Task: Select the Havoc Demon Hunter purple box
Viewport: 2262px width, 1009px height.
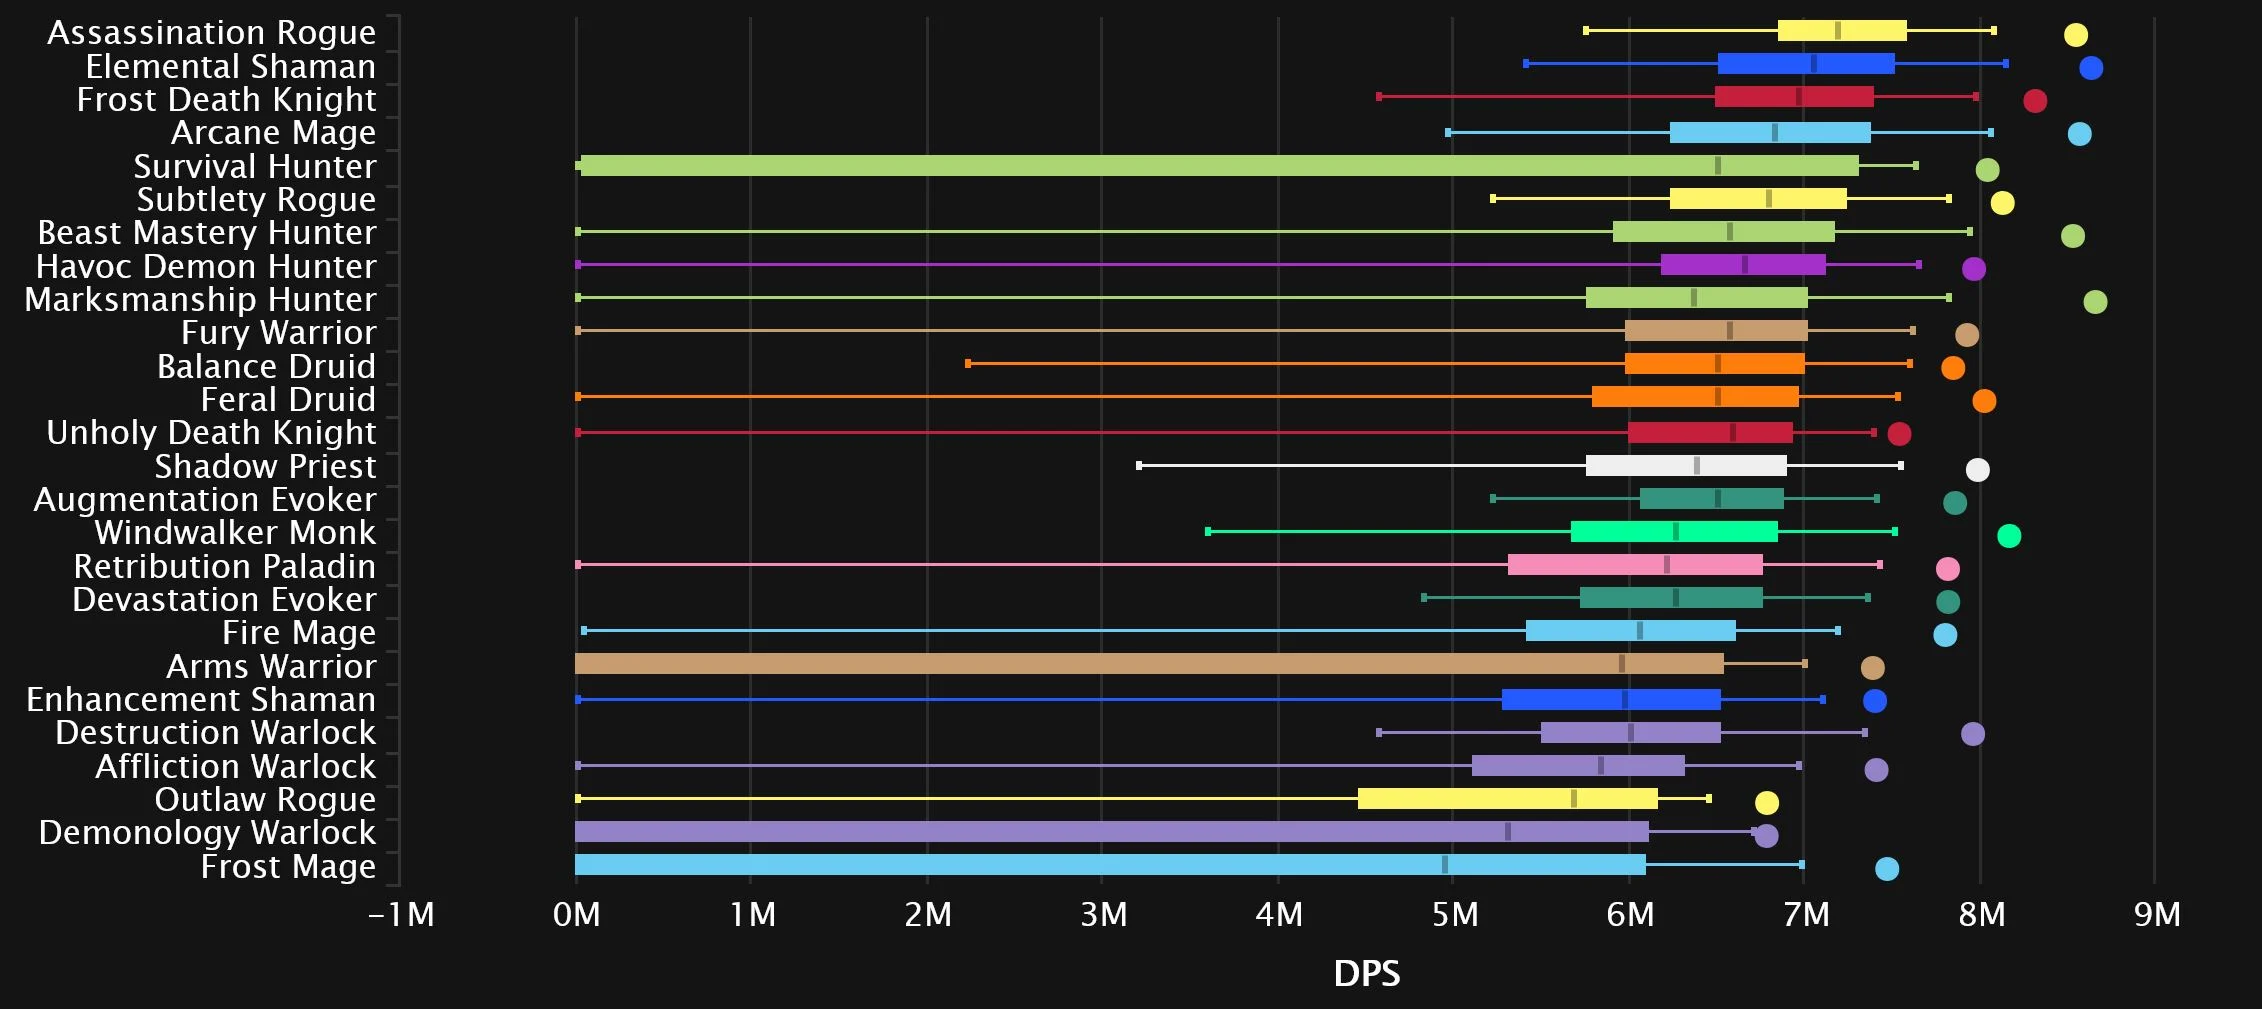Action: pos(1743,265)
